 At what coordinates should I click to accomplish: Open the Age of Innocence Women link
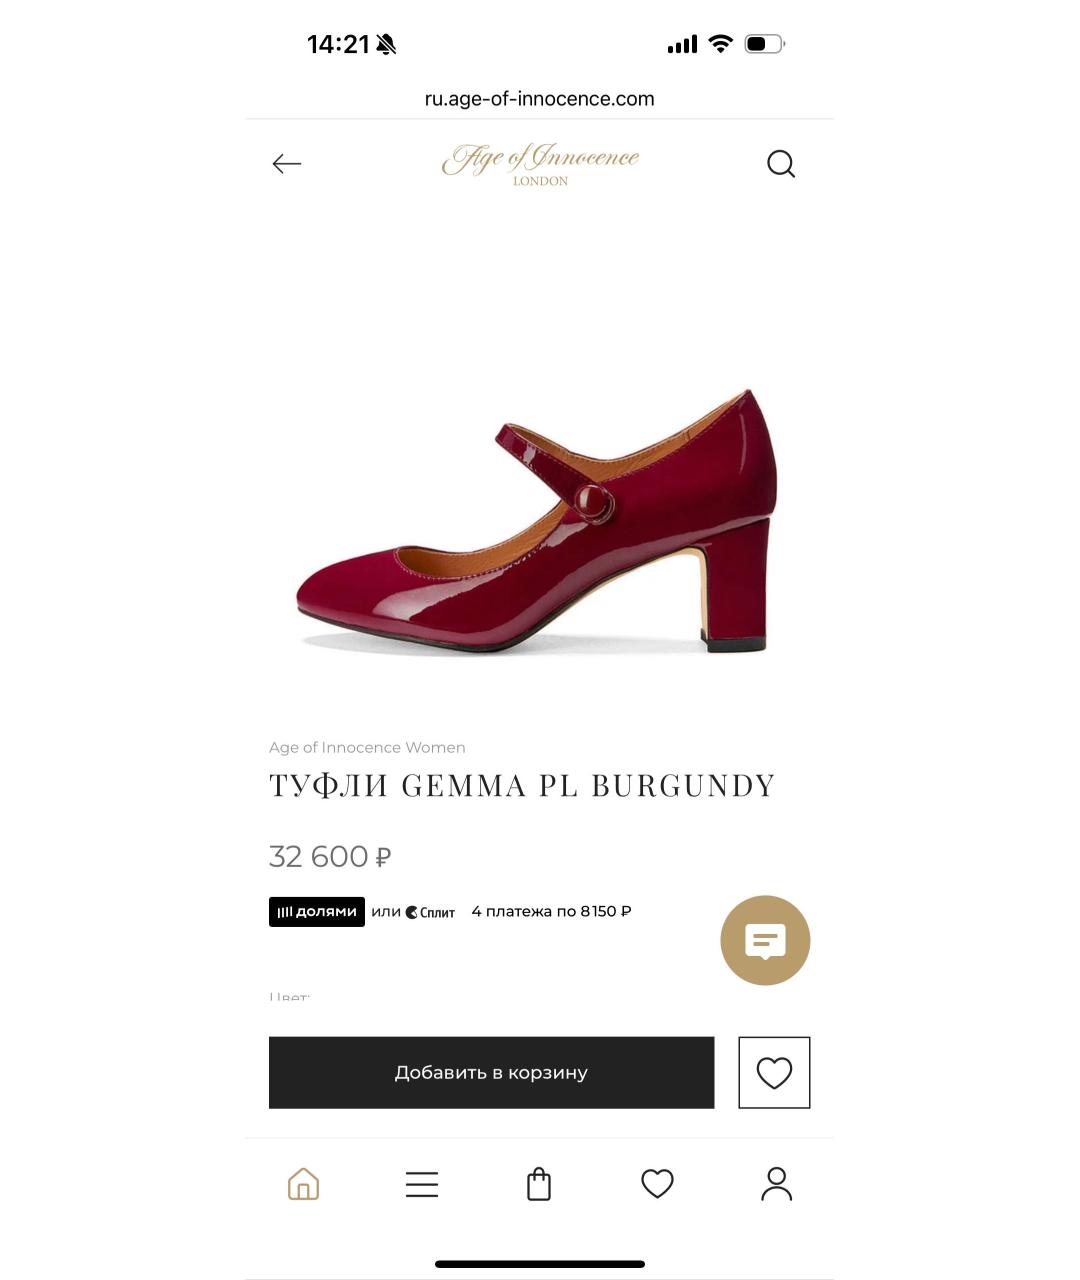pos(367,747)
